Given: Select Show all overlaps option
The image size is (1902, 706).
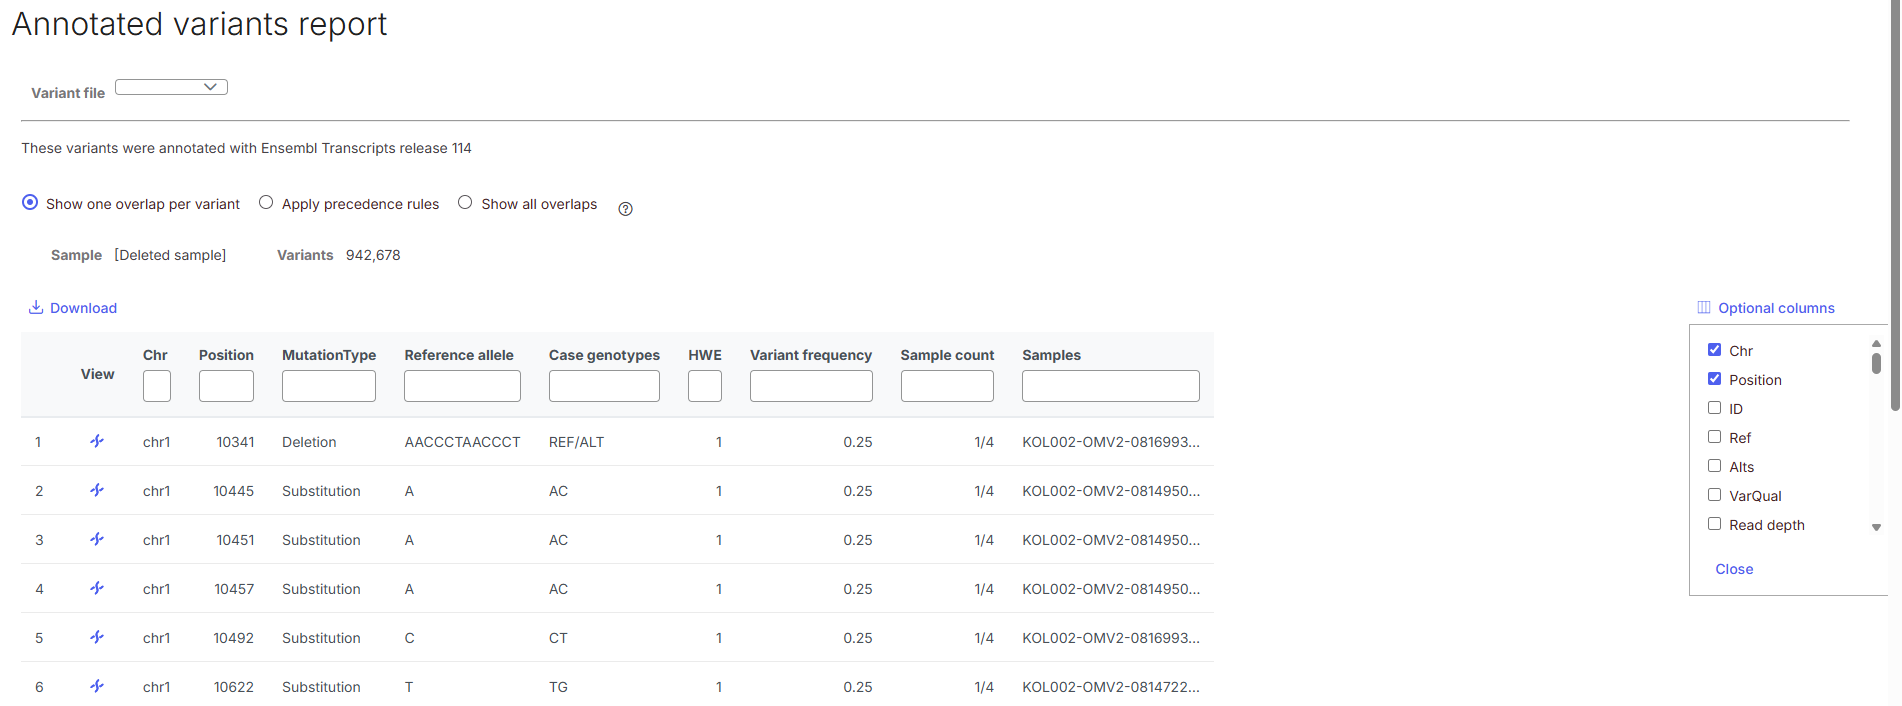Looking at the screenshot, I should [x=465, y=203].
